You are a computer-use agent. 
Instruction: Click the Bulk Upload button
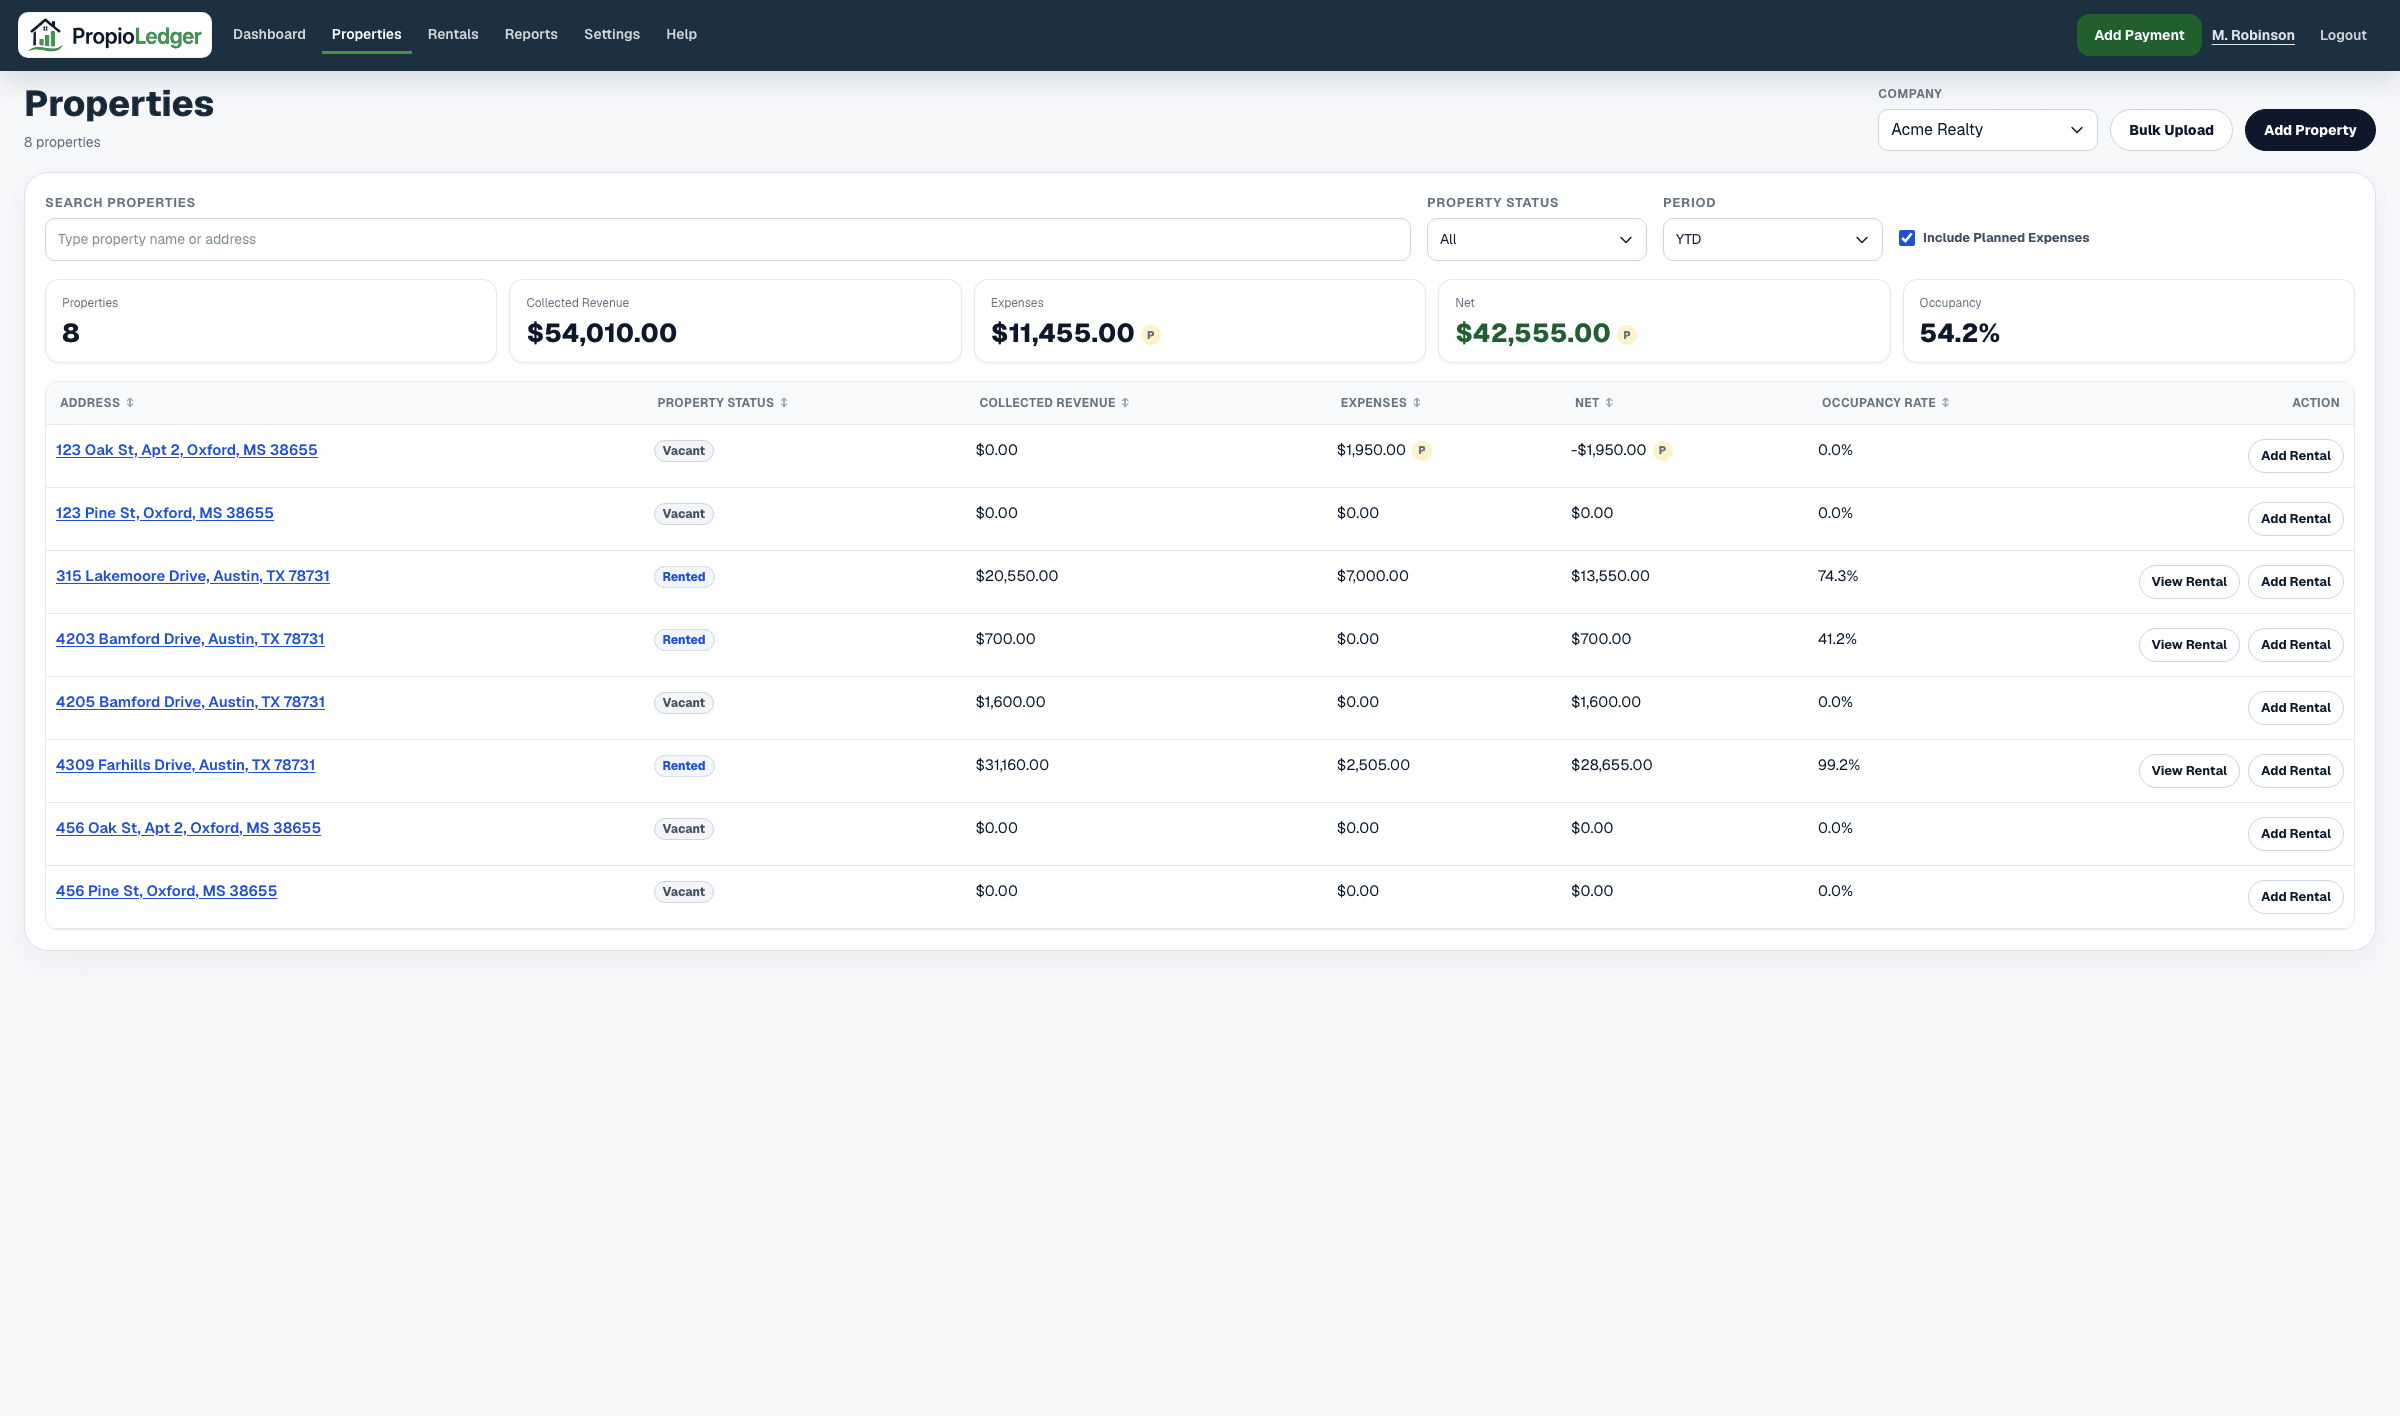(x=2171, y=130)
